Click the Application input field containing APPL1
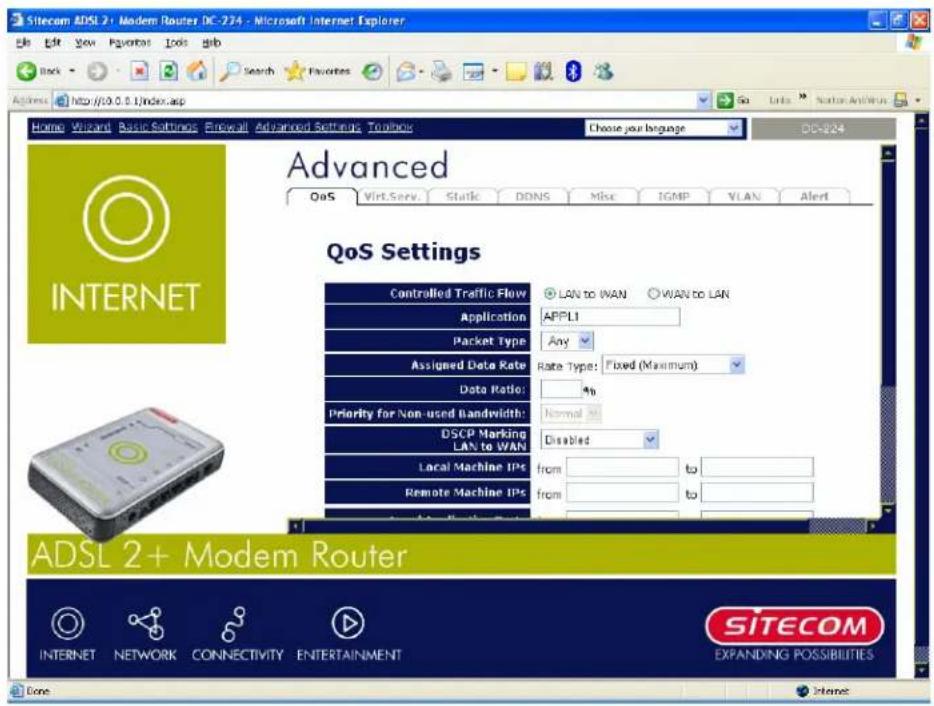 610,317
